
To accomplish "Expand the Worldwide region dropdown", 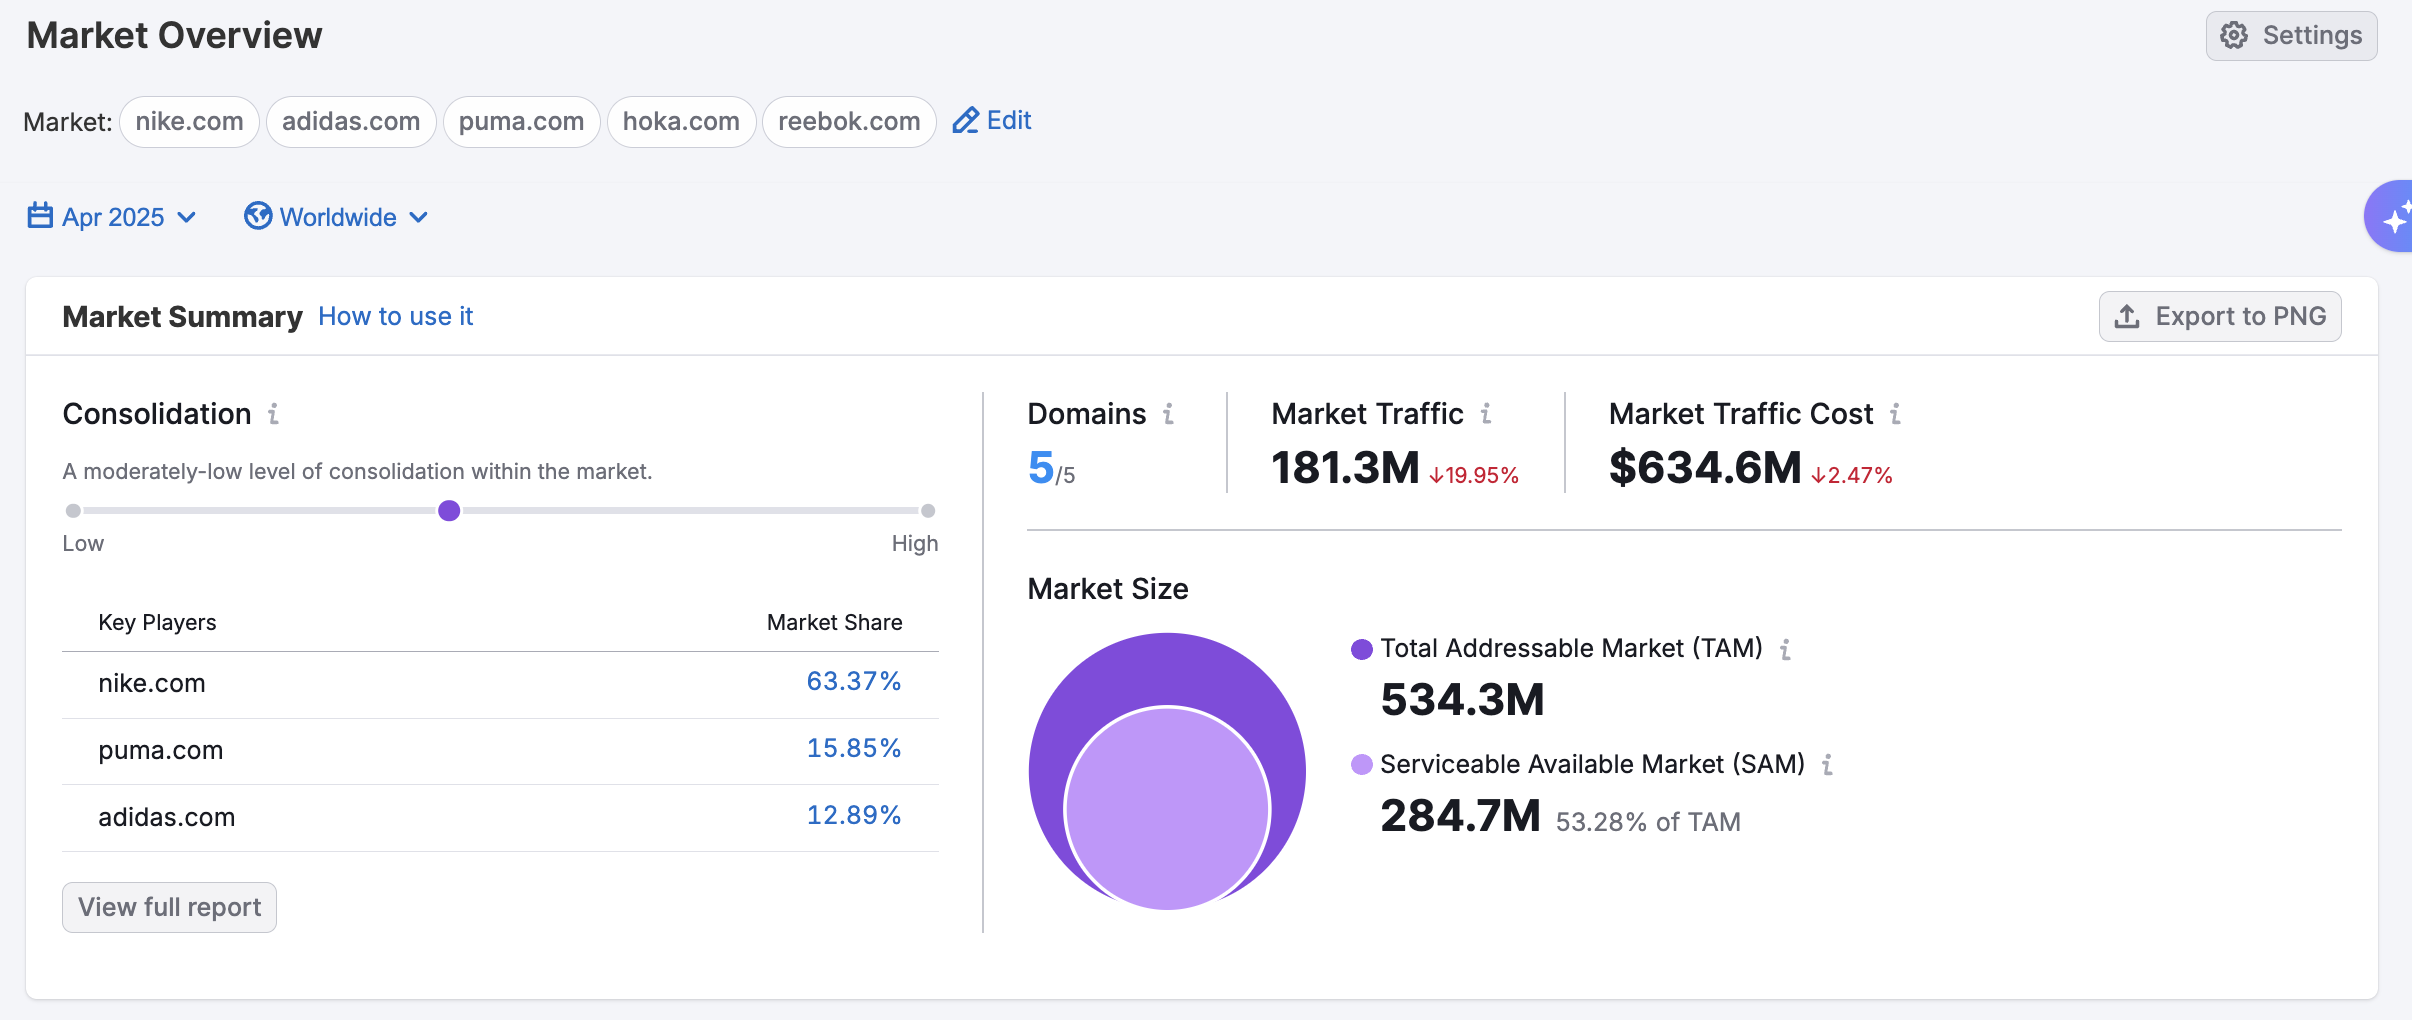I will pos(337,217).
